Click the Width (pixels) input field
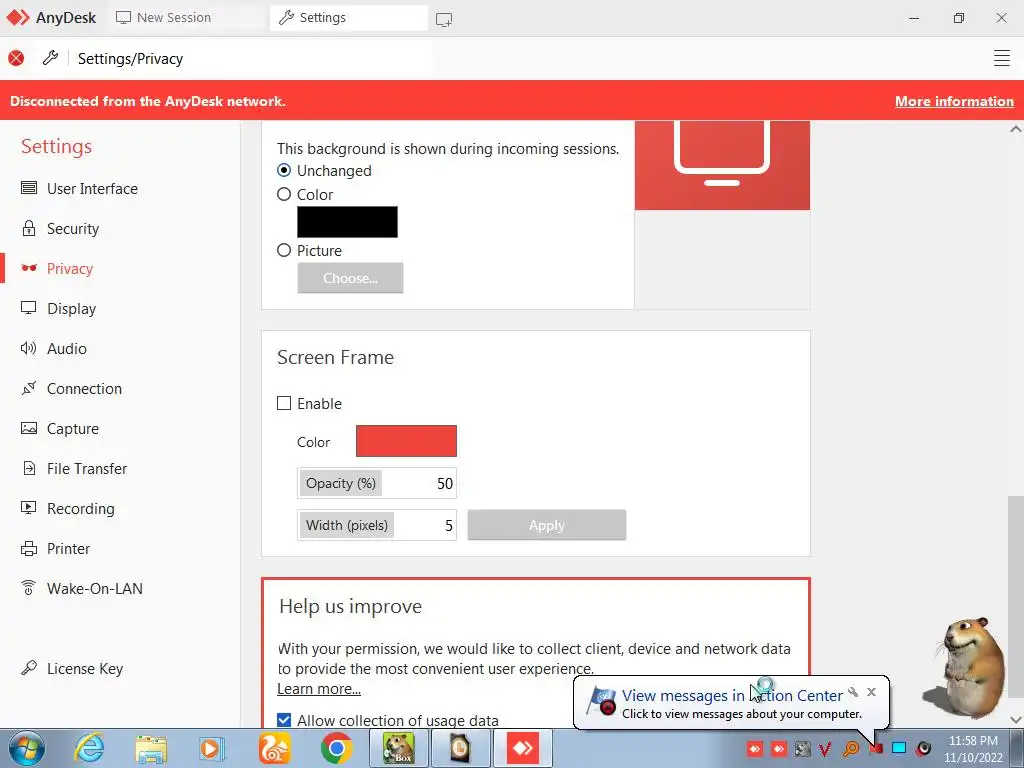Image resolution: width=1024 pixels, height=768 pixels. click(x=377, y=525)
